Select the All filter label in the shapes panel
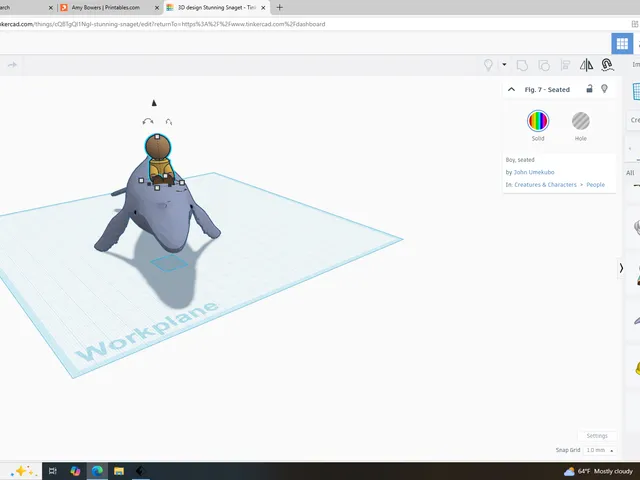The height and width of the screenshot is (480, 640). tap(630, 173)
